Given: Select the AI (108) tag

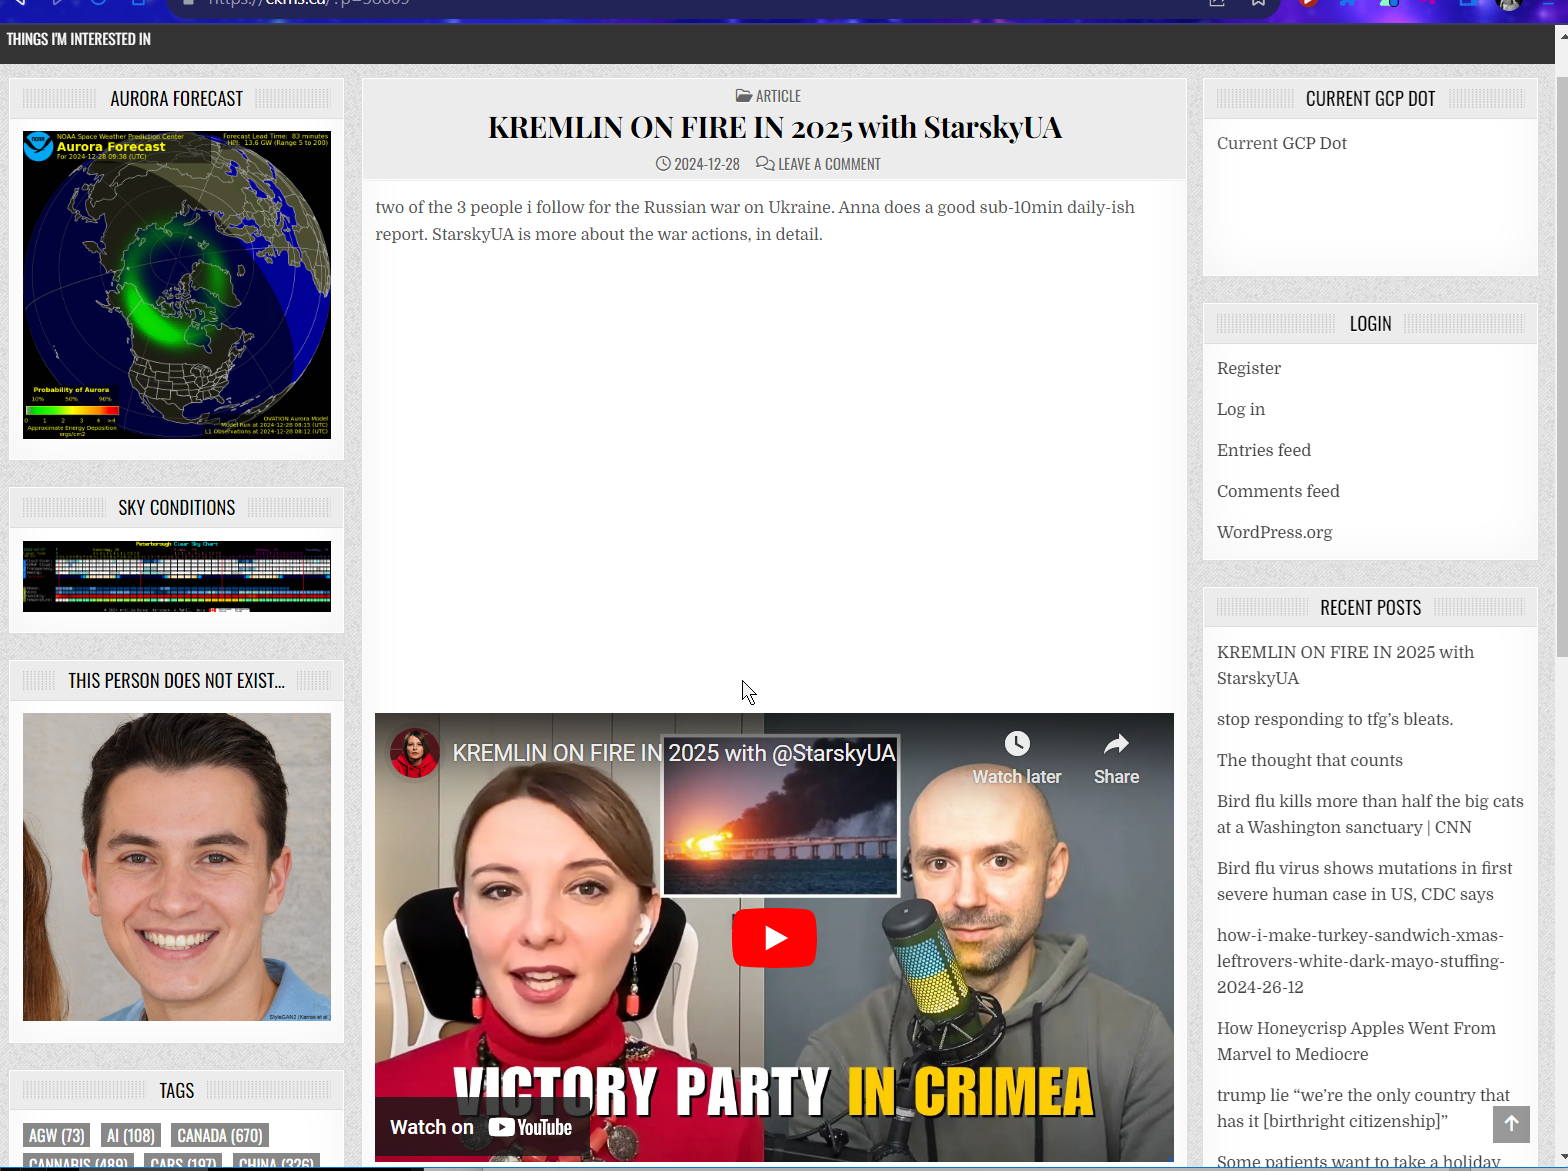Looking at the screenshot, I should point(131,1135).
